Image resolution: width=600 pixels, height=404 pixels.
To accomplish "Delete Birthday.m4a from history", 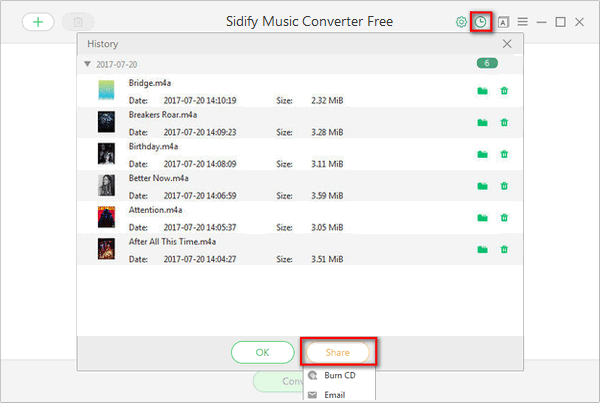I will pos(504,154).
